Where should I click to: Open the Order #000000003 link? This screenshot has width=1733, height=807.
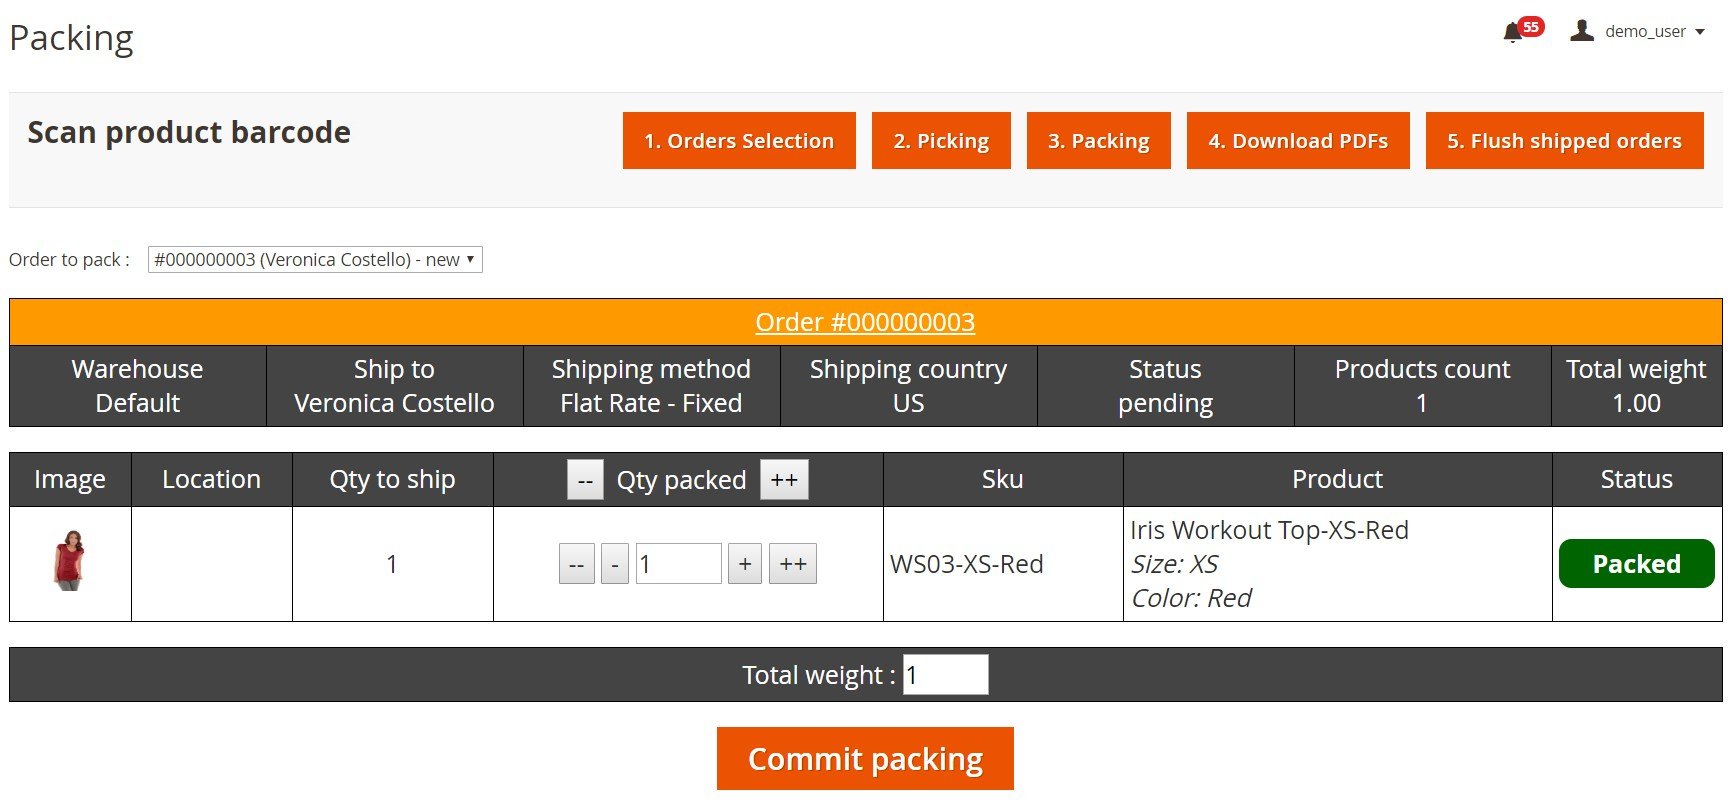point(865,322)
